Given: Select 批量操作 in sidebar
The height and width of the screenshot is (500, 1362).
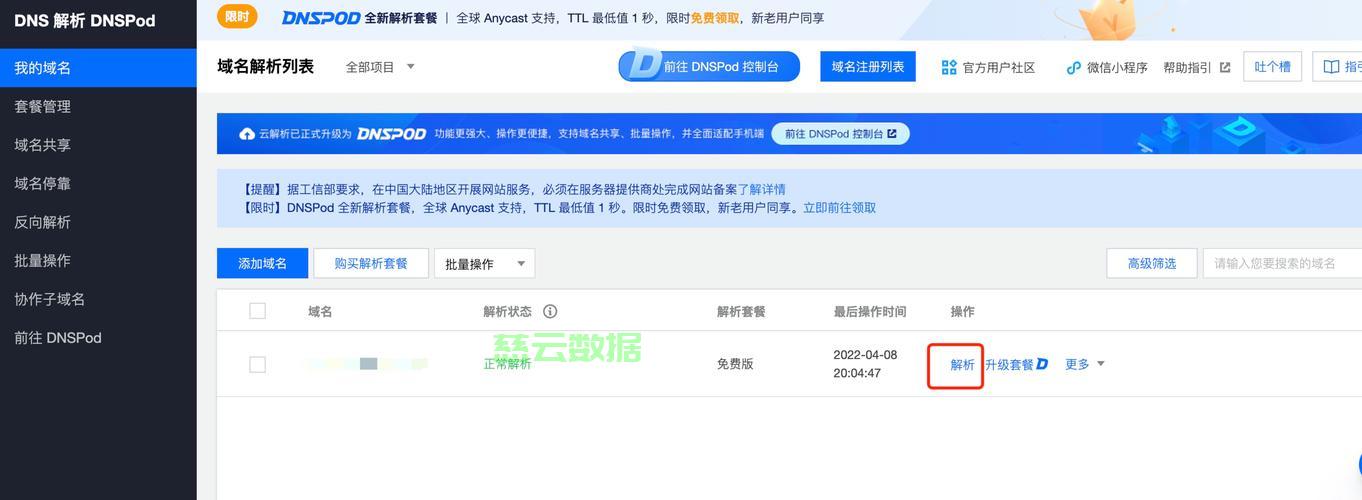Looking at the screenshot, I should point(98,260).
